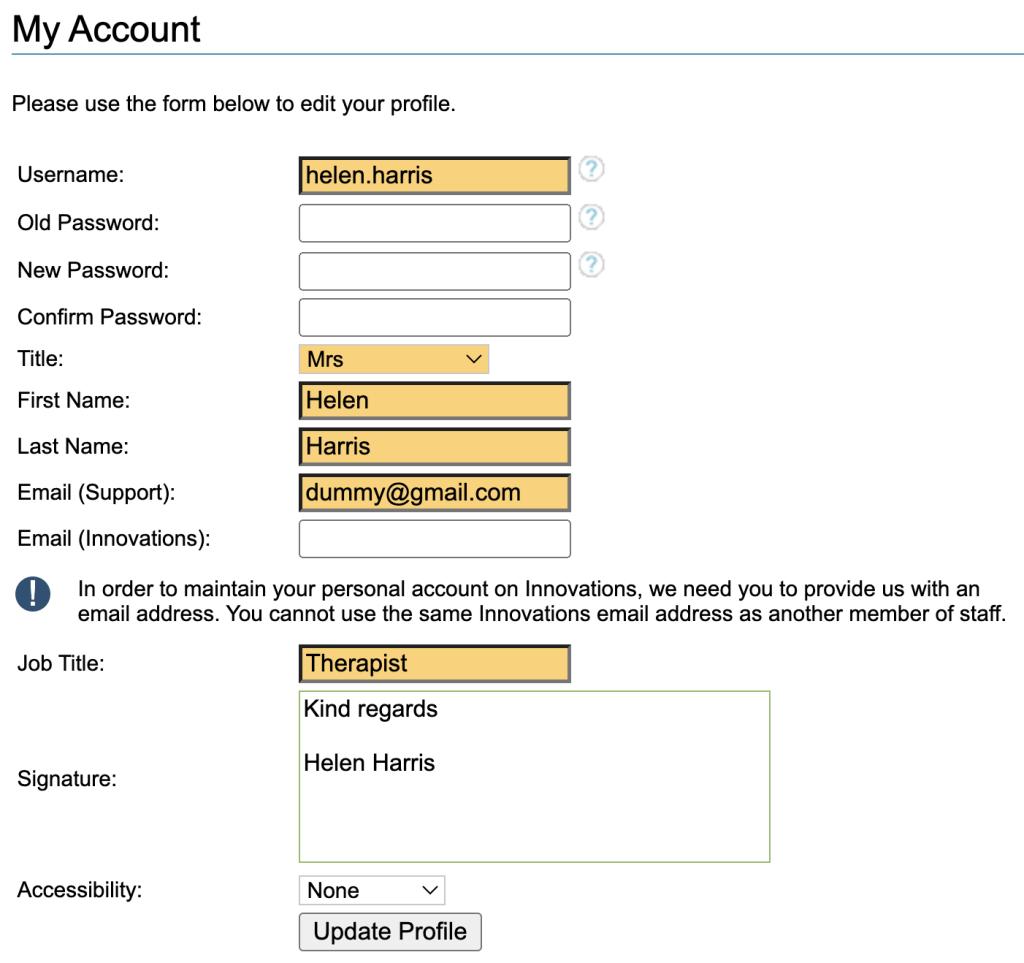1024x963 pixels.
Task: Click the blue exclamation info icon
Action: pos(33,594)
